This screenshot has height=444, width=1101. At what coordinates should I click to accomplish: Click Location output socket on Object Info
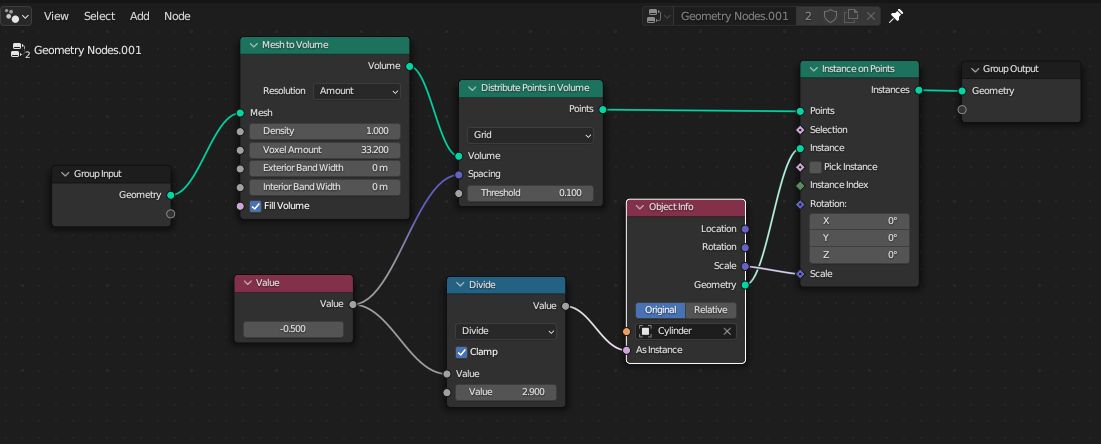coord(745,229)
